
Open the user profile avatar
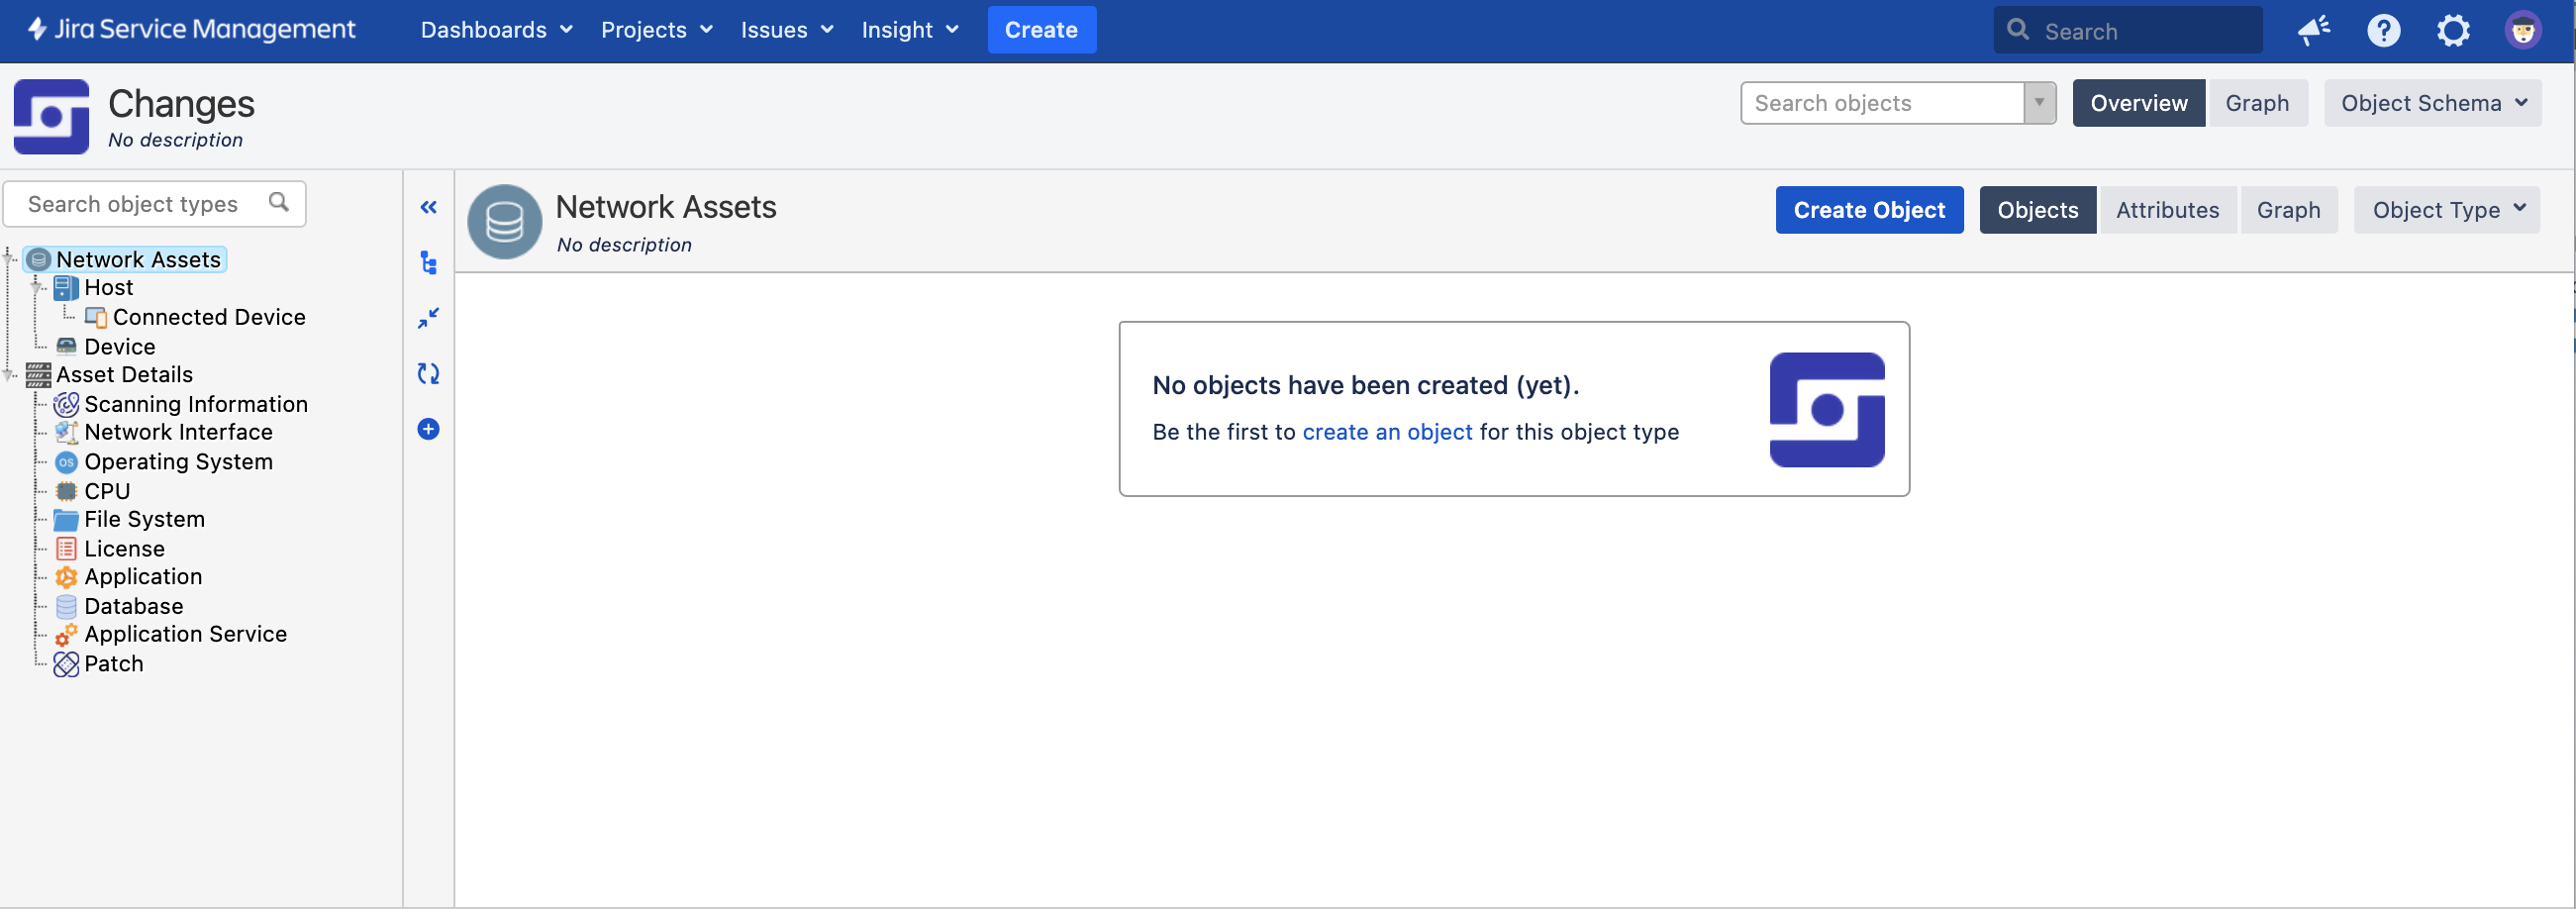click(2521, 31)
